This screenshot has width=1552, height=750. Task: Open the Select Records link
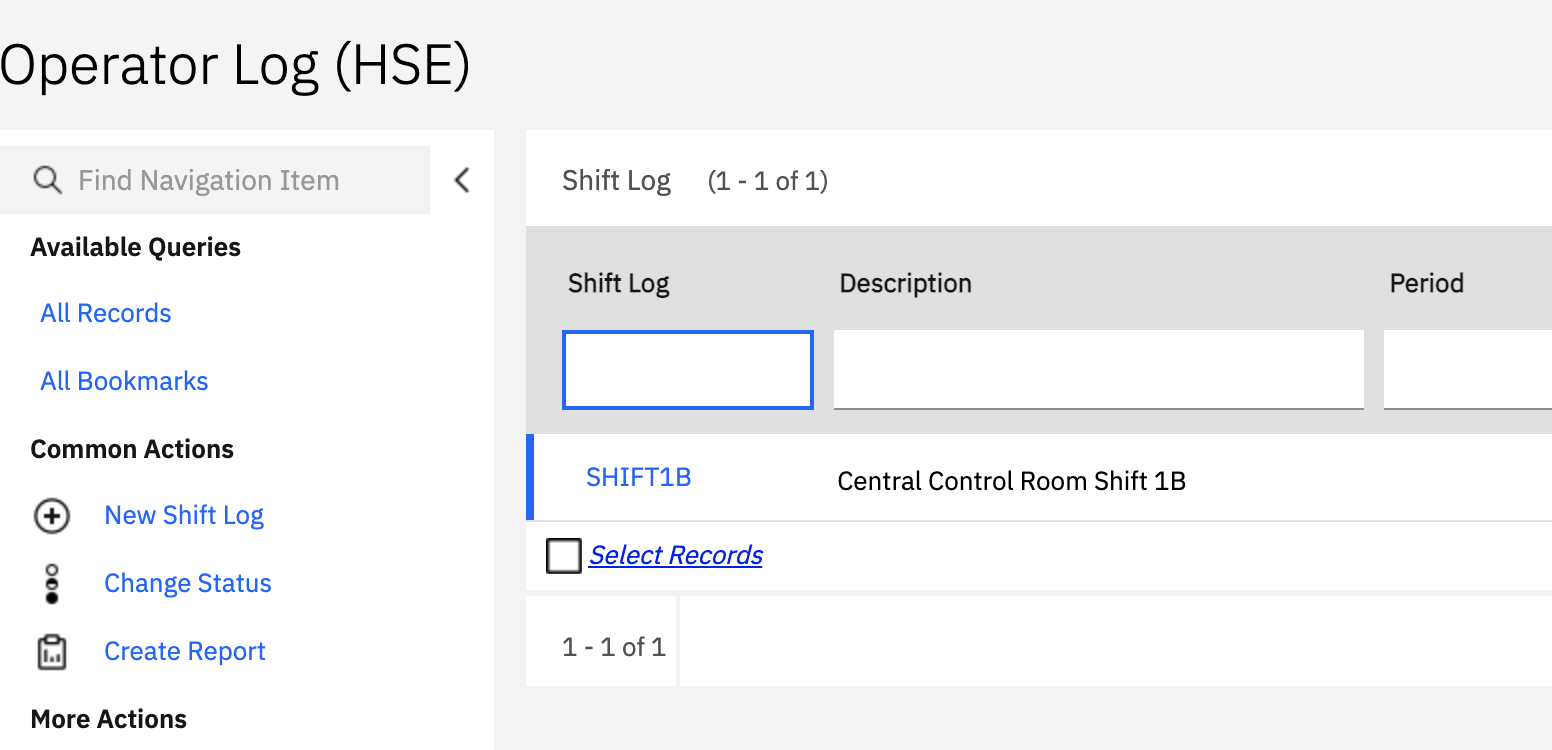(x=676, y=555)
